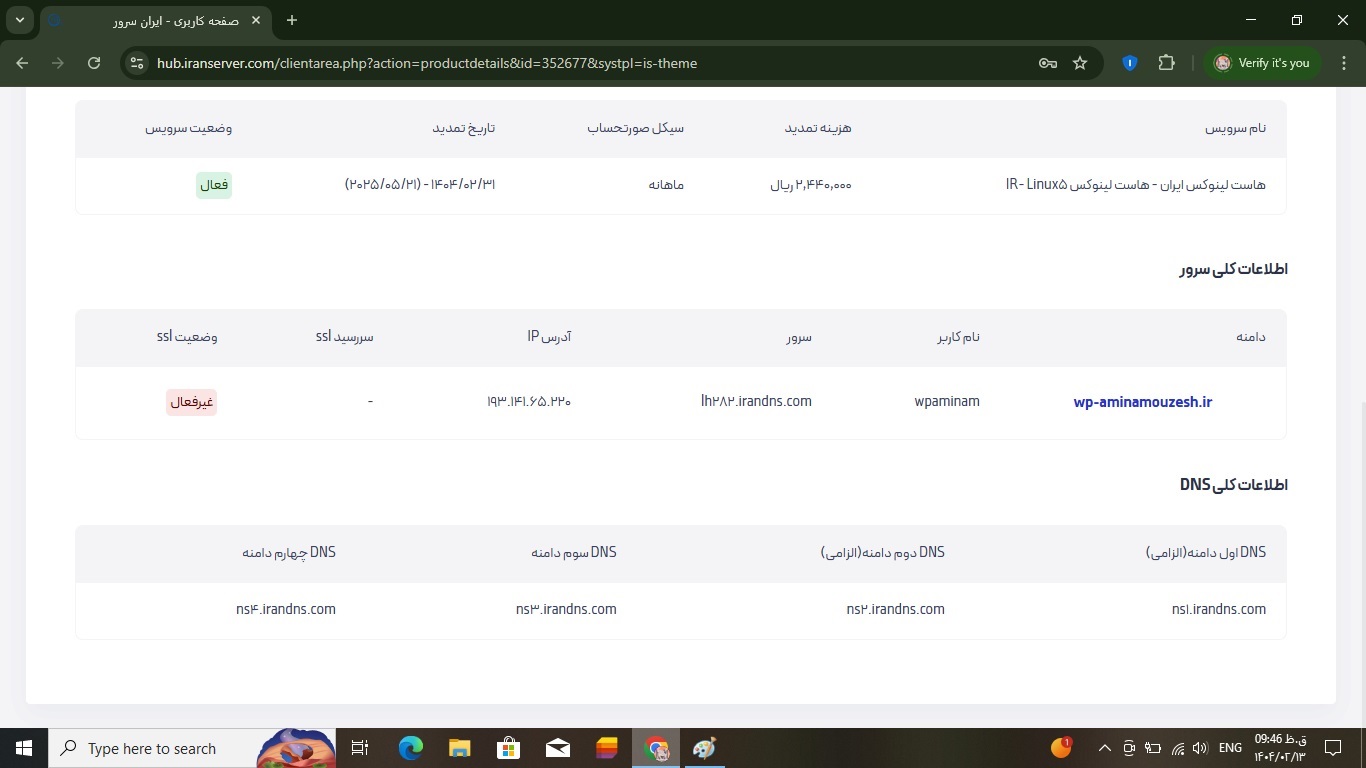Open the Windows Start menu
This screenshot has width=1366, height=768.
coord(24,748)
